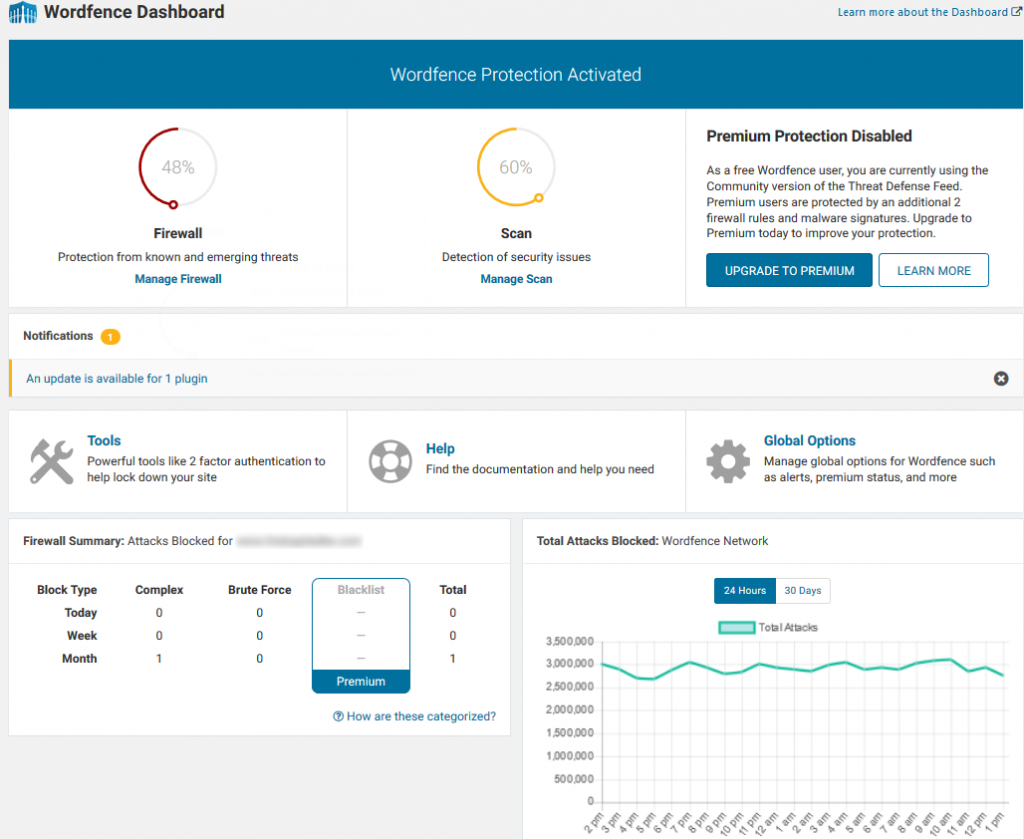Switch chart to 30 Days tab
Viewport: 1024px width, 839px height.
[803, 590]
